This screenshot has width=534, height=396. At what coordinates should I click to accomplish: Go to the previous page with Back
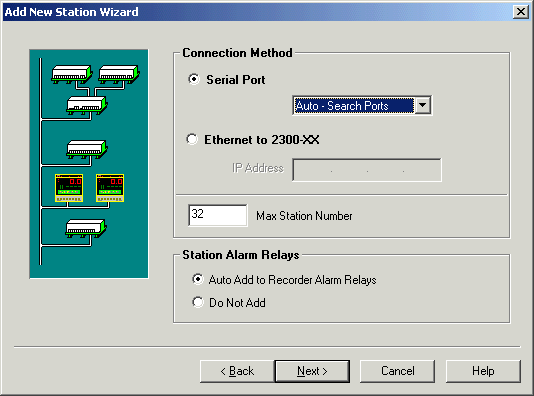(237, 371)
